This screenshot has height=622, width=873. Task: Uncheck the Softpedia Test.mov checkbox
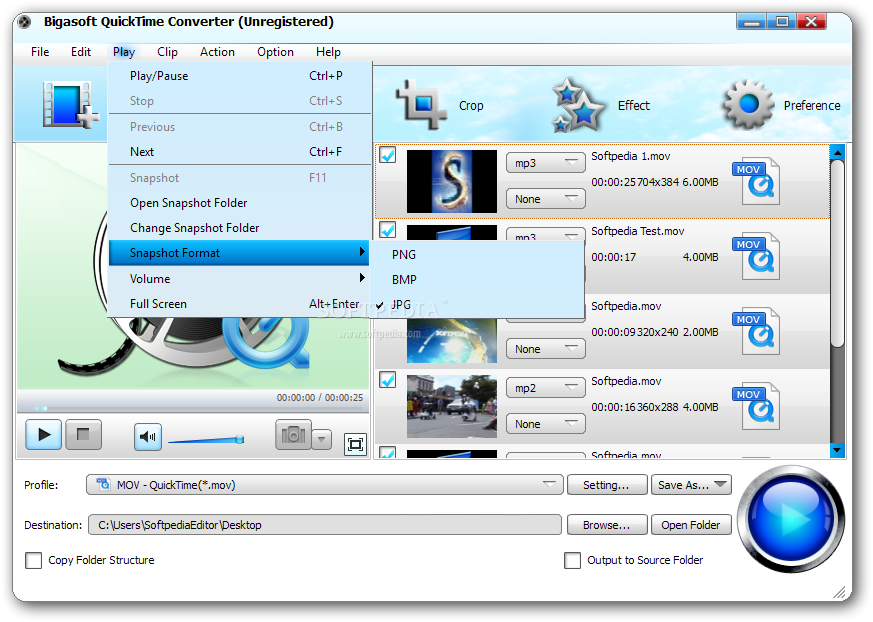click(x=388, y=229)
